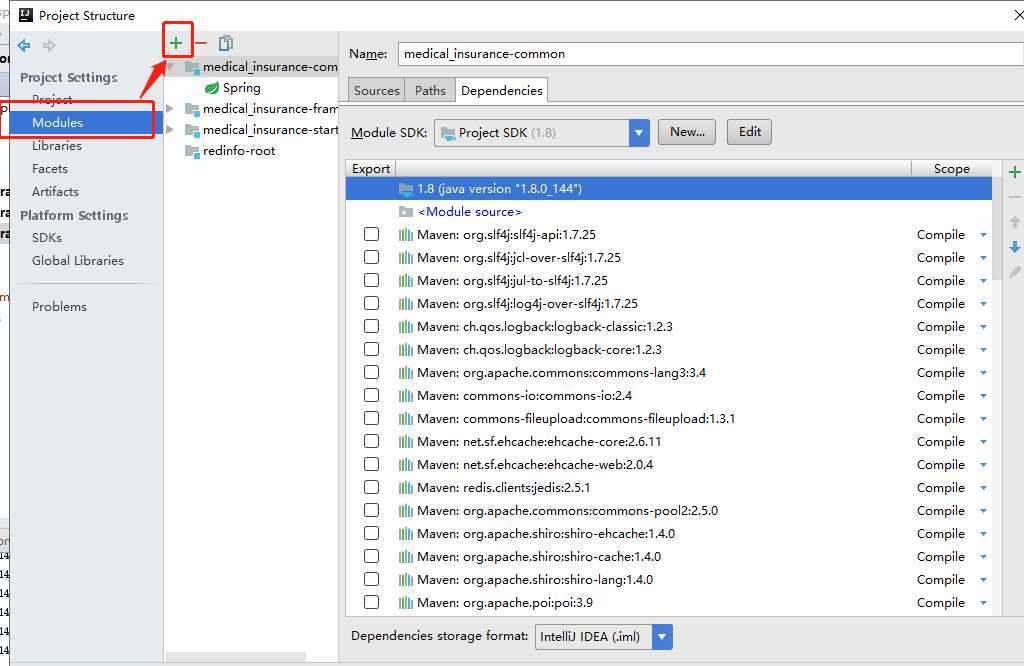The height and width of the screenshot is (666, 1024).
Task: Click the library icon of poi:3.9
Action: pos(406,603)
